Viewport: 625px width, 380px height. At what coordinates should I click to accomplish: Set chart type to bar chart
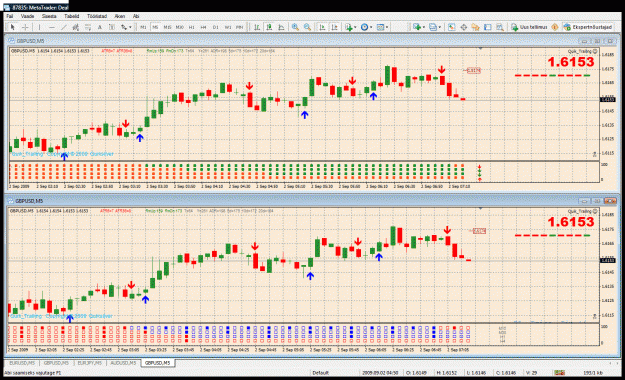click(257, 27)
